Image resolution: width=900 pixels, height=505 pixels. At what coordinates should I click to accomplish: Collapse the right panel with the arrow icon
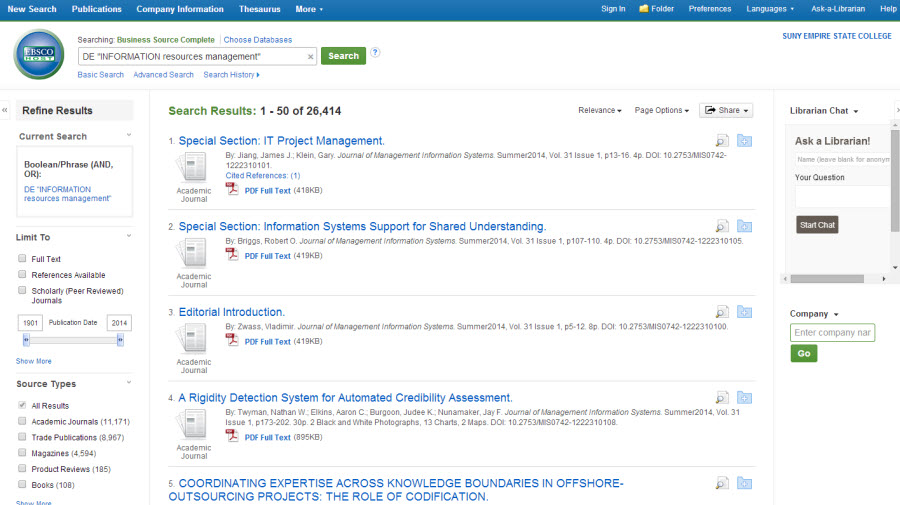tap(897, 110)
